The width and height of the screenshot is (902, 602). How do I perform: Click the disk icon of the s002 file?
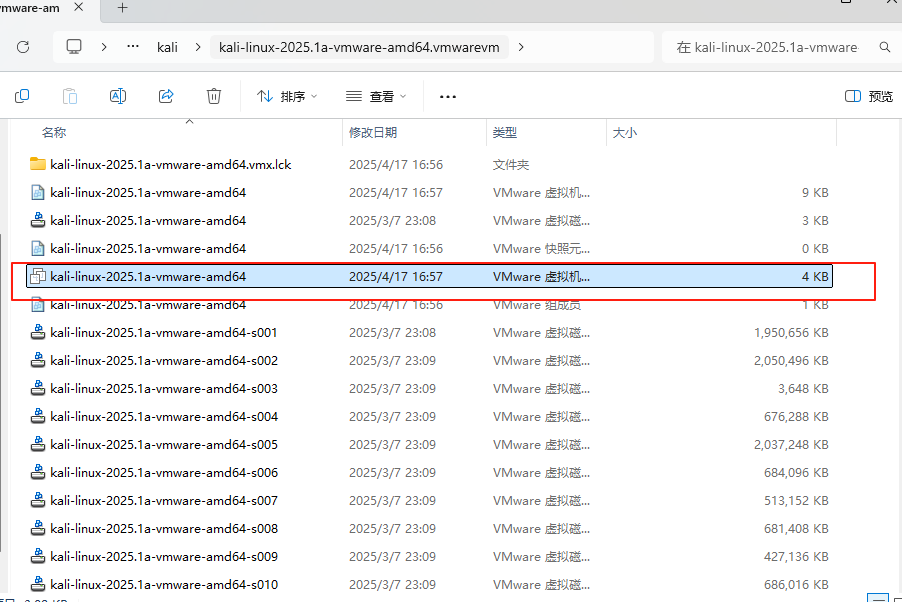click(x=38, y=360)
